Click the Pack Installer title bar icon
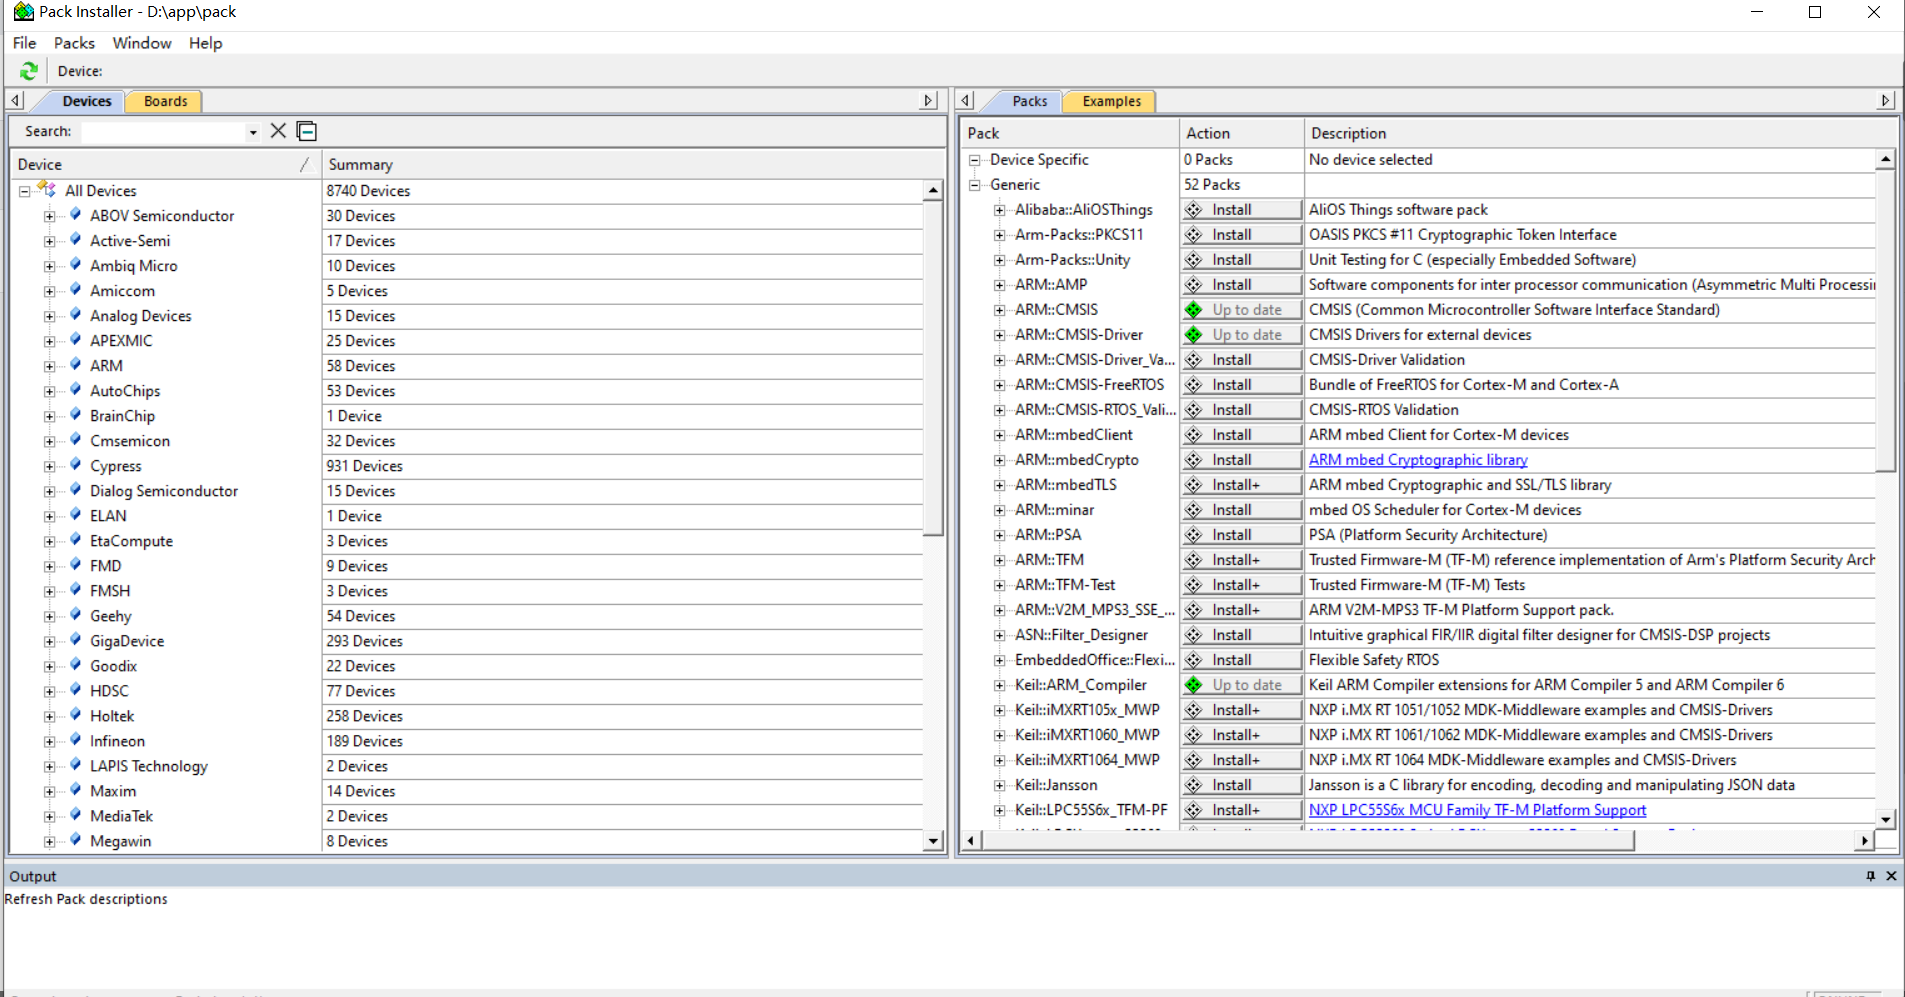 coord(23,12)
